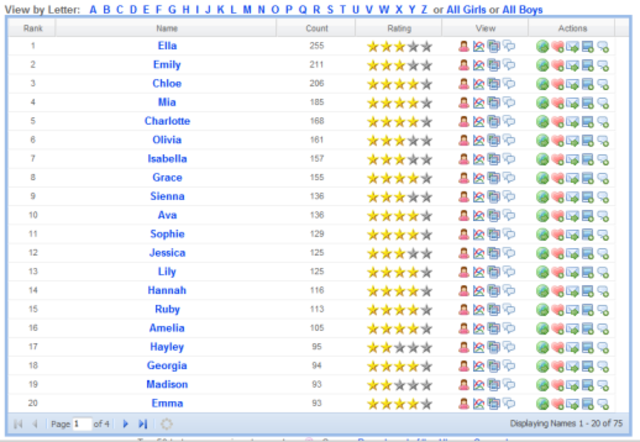Rate Hayley using the third star
Viewport: 640px width, 442px height.
pos(400,348)
